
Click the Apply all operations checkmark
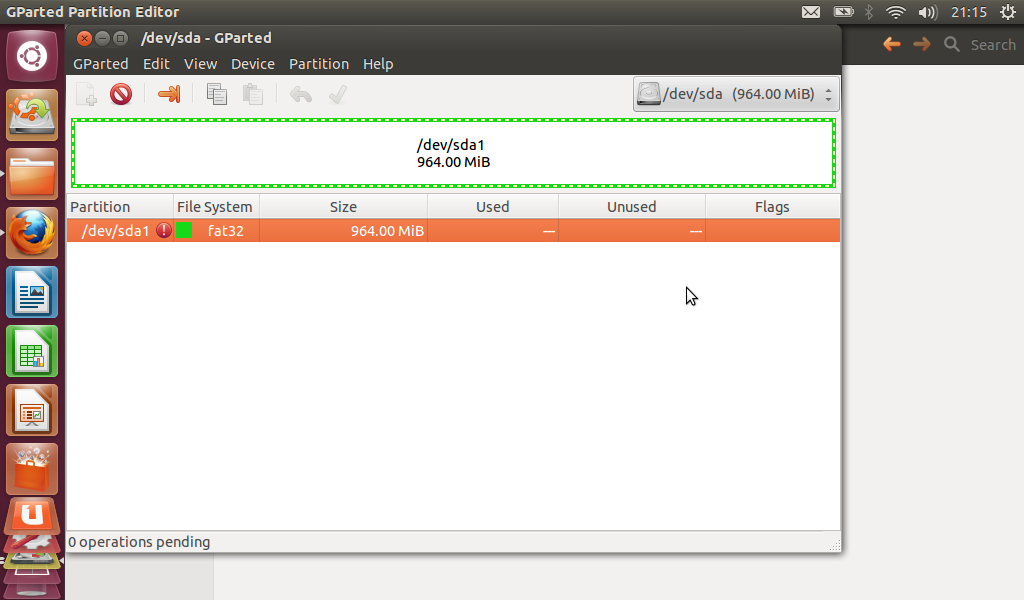pyautogui.click(x=338, y=95)
